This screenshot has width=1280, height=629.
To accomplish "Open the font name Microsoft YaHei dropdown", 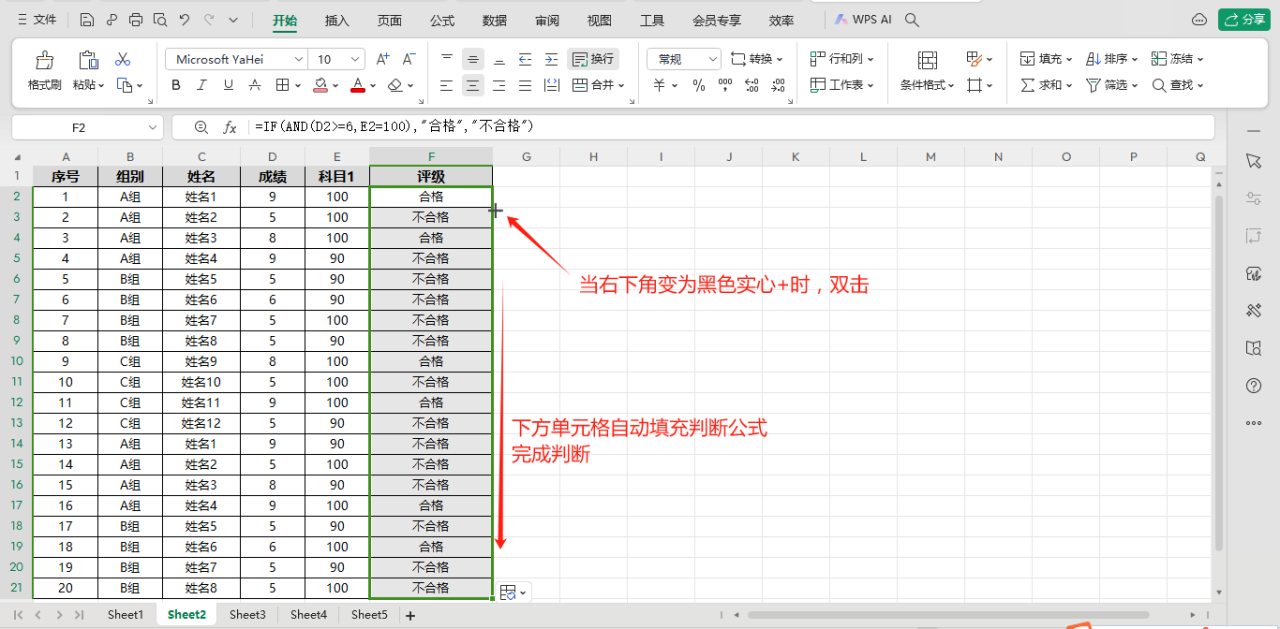I will coord(298,59).
